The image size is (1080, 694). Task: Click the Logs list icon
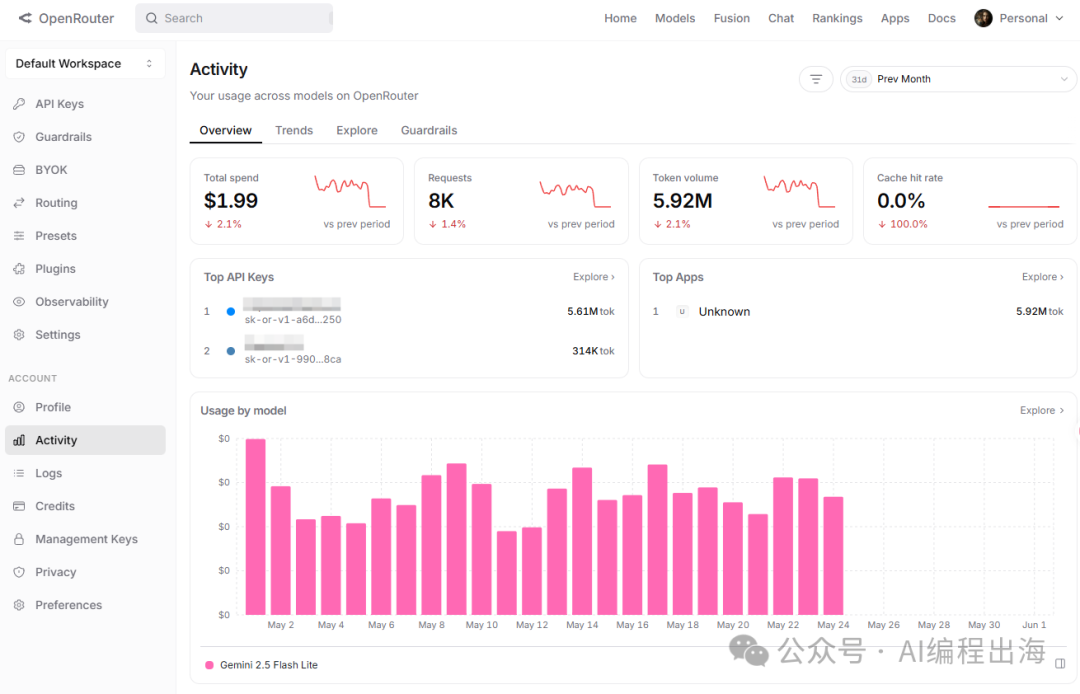tap(19, 474)
